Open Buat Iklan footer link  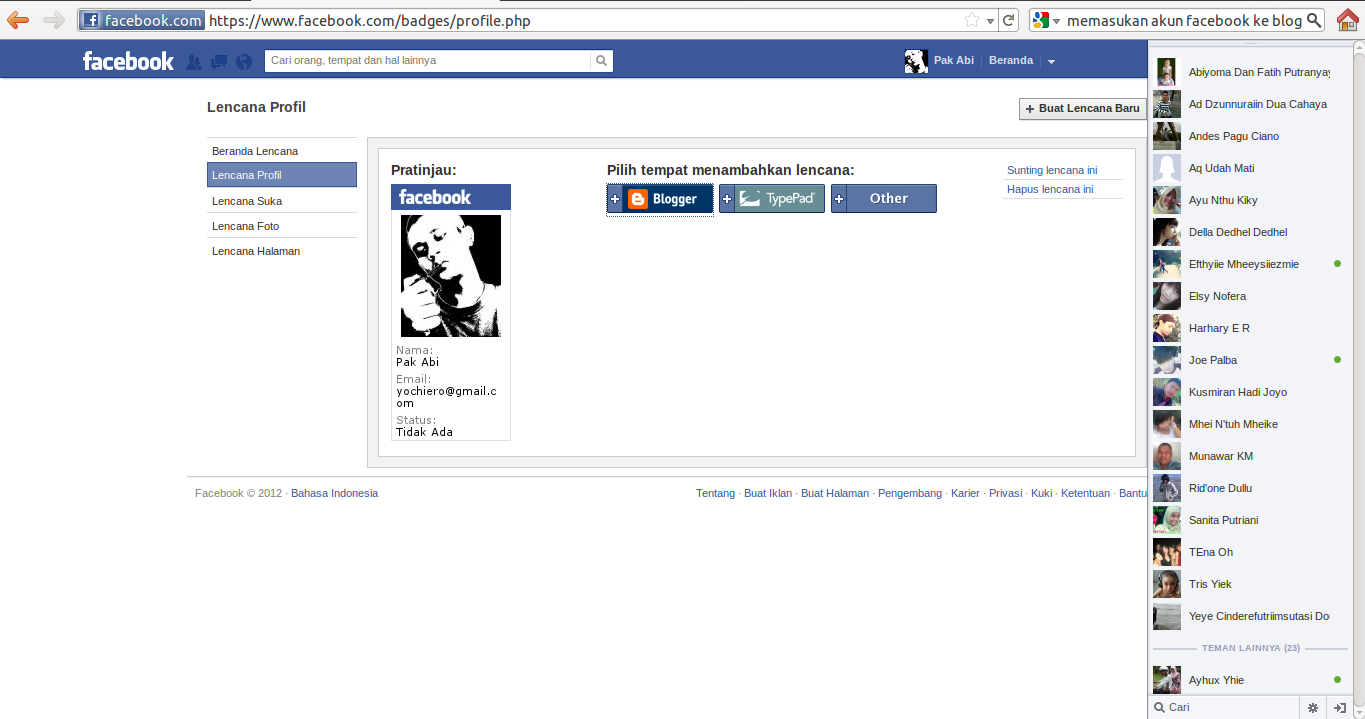(x=768, y=493)
